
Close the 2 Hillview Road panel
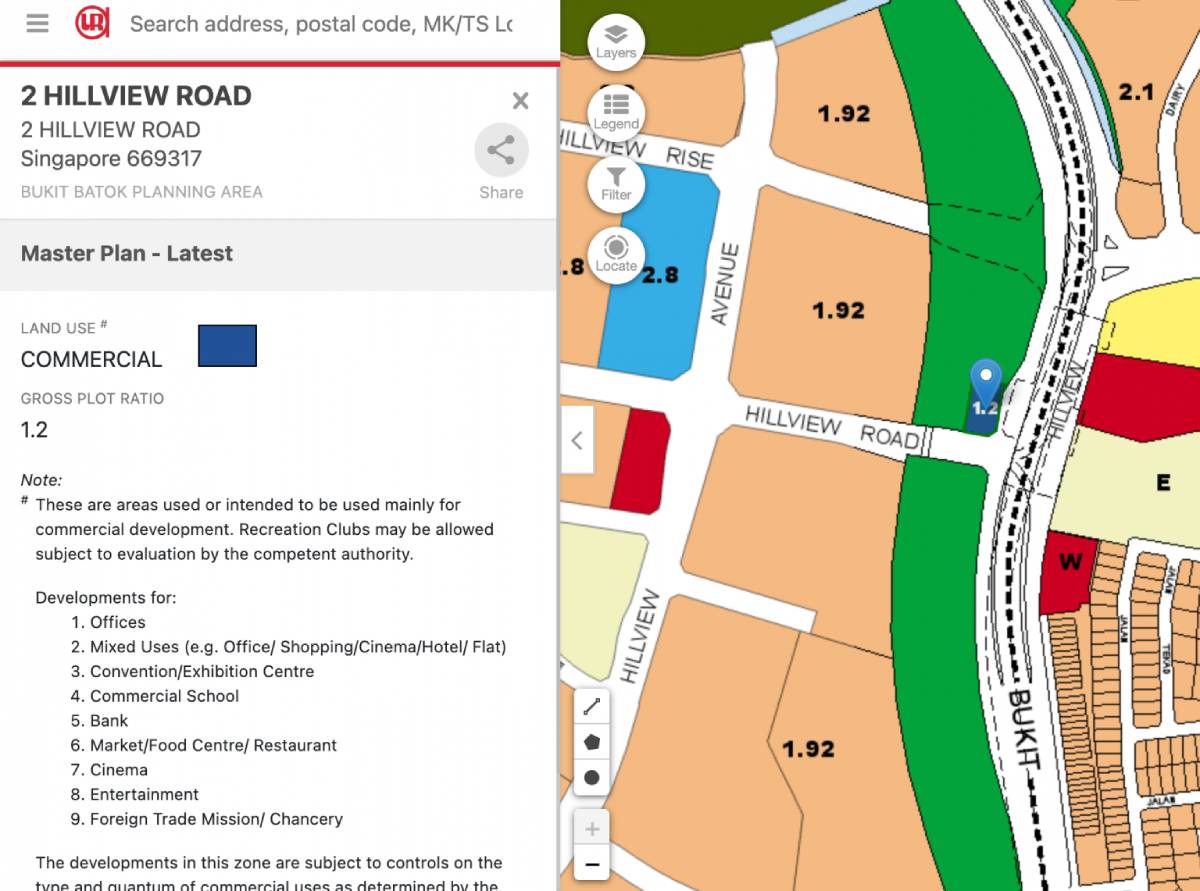(520, 100)
